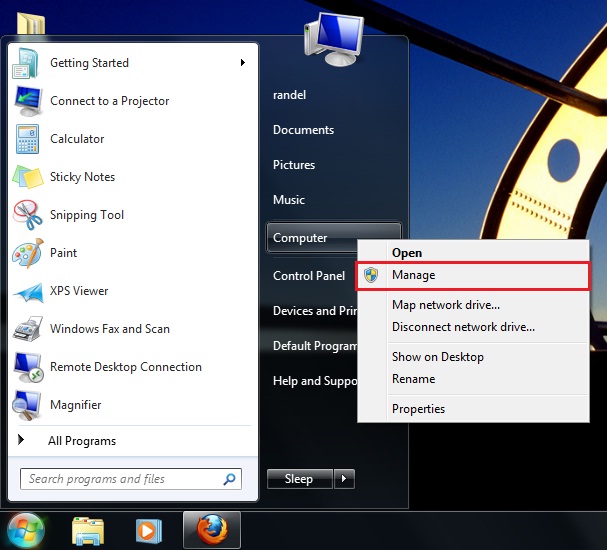Launch Windows Media Player from taskbar
Image resolution: width=607 pixels, height=550 pixels.
[x=149, y=531]
